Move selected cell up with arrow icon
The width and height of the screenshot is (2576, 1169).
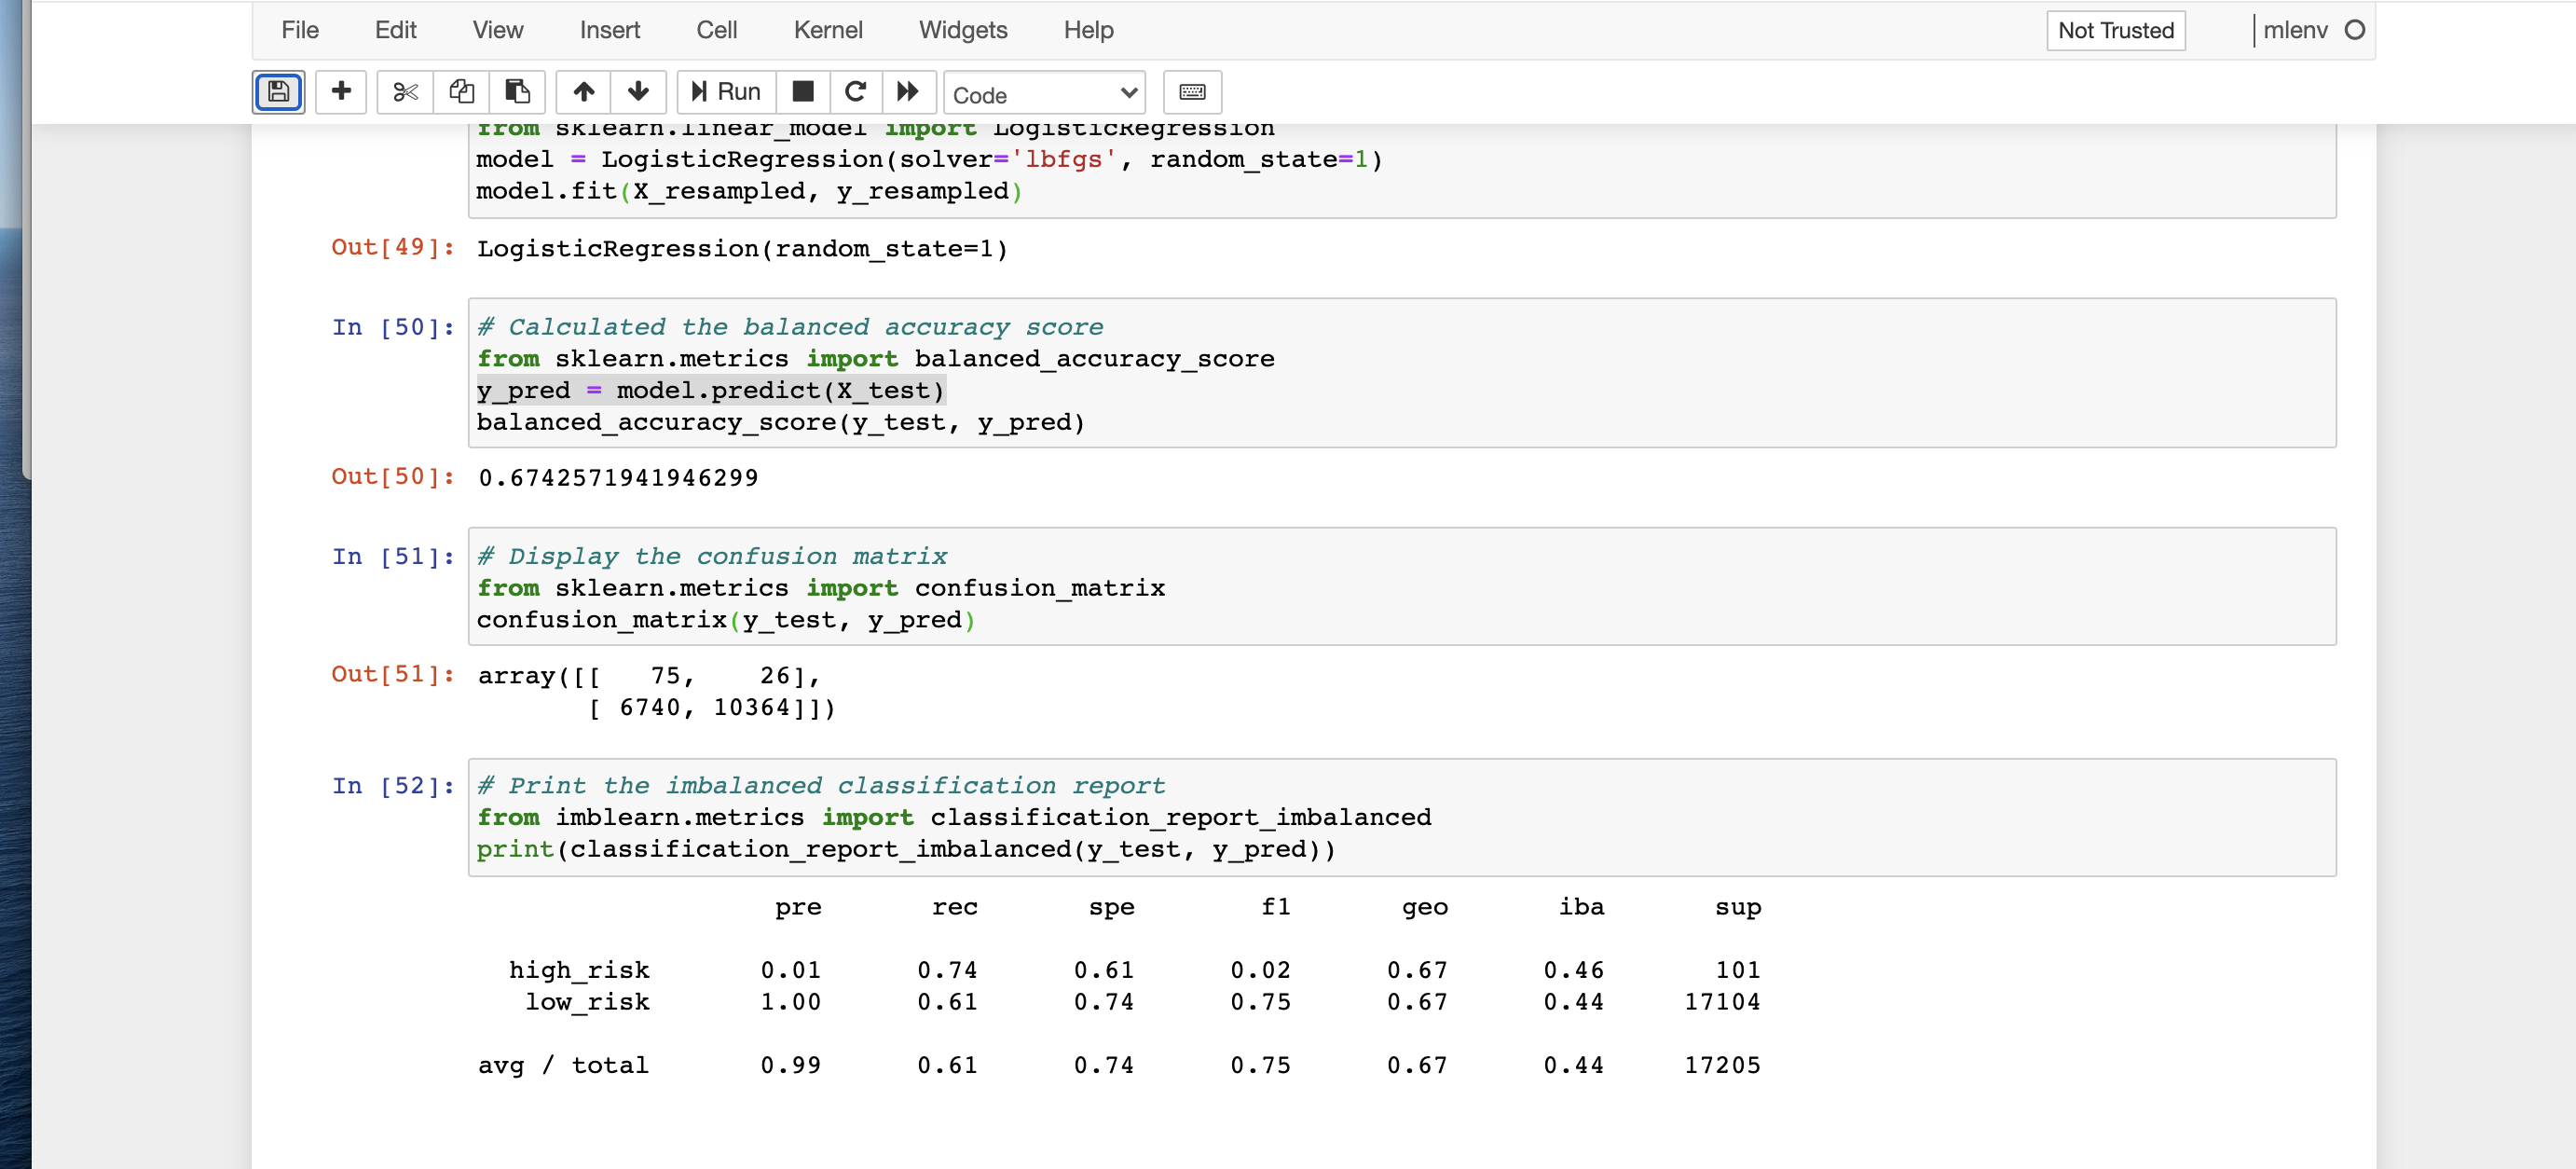584,92
